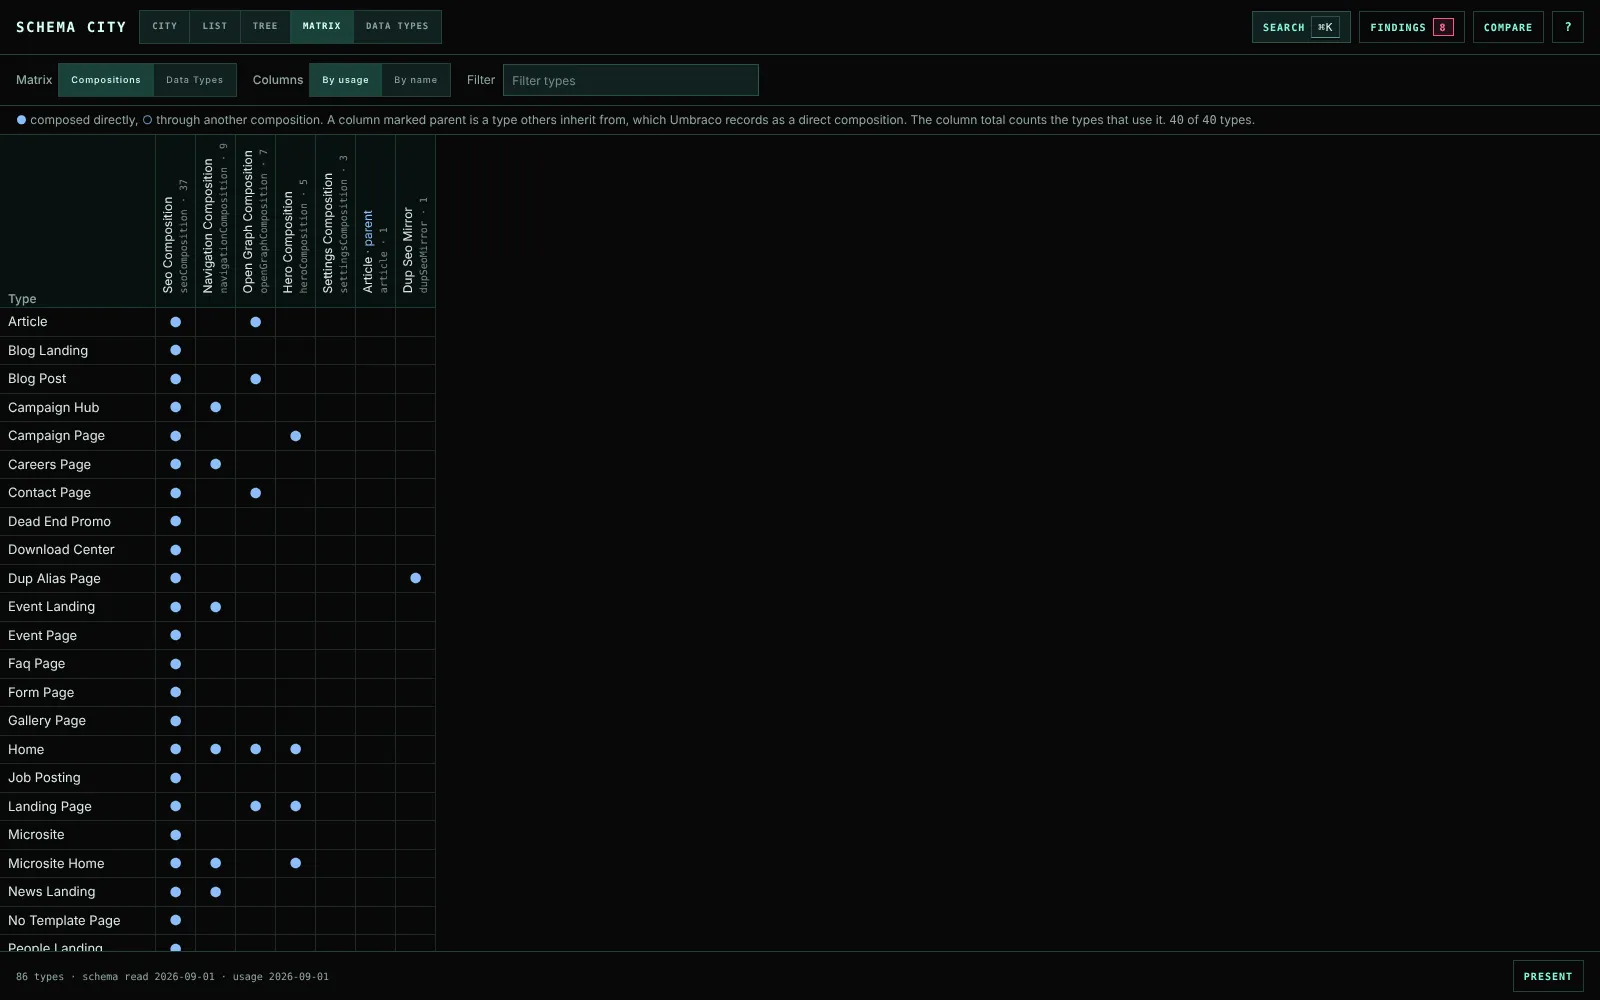Click the findings count badge 8
The width and height of the screenshot is (1600, 1000).
1442,27
